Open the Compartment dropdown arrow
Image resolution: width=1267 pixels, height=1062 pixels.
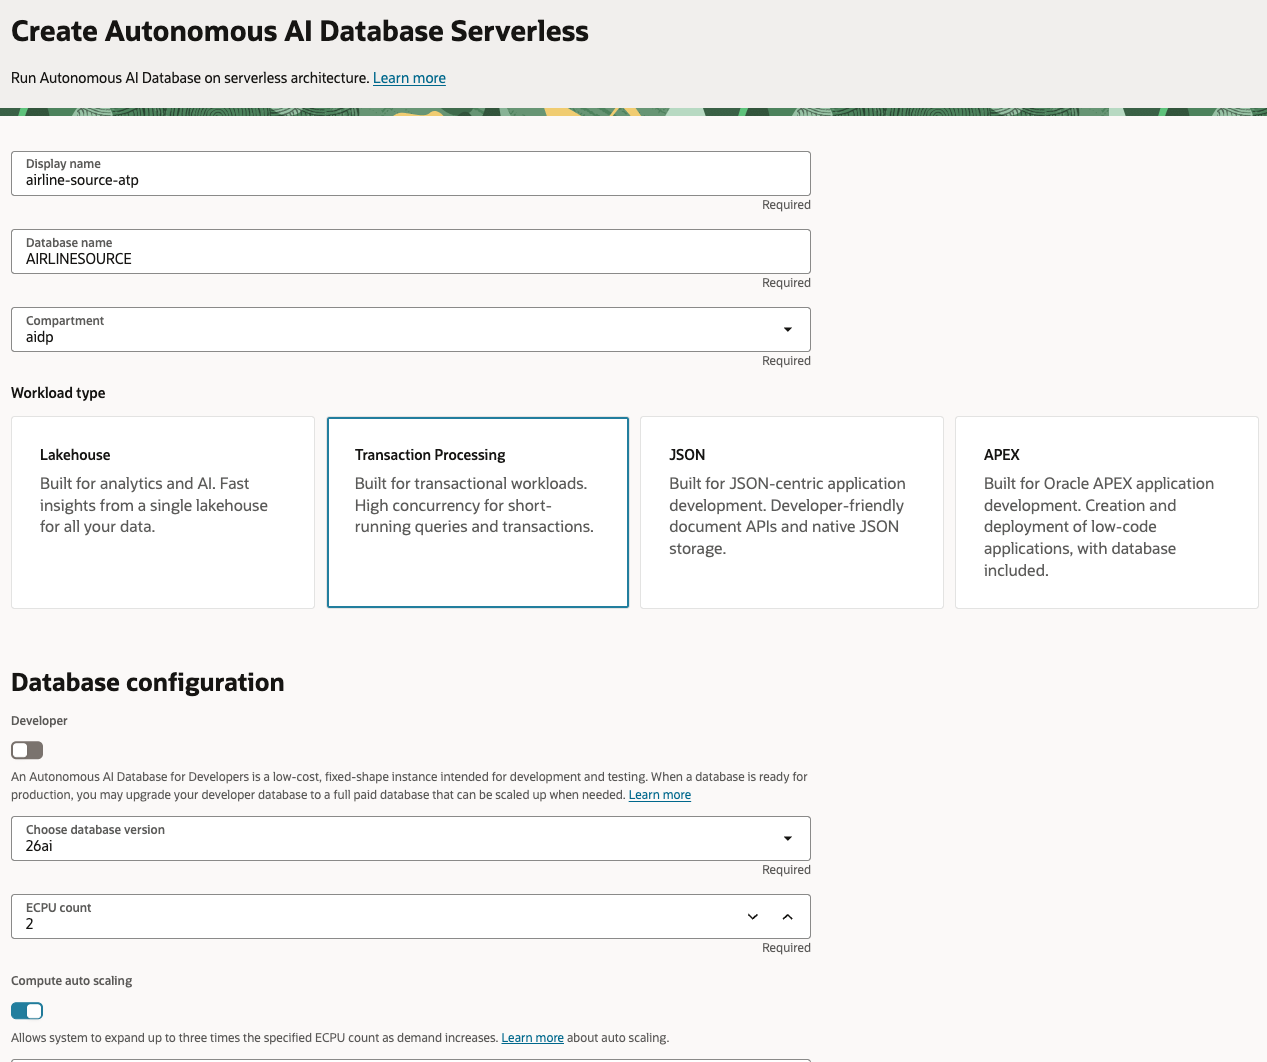coord(788,330)
